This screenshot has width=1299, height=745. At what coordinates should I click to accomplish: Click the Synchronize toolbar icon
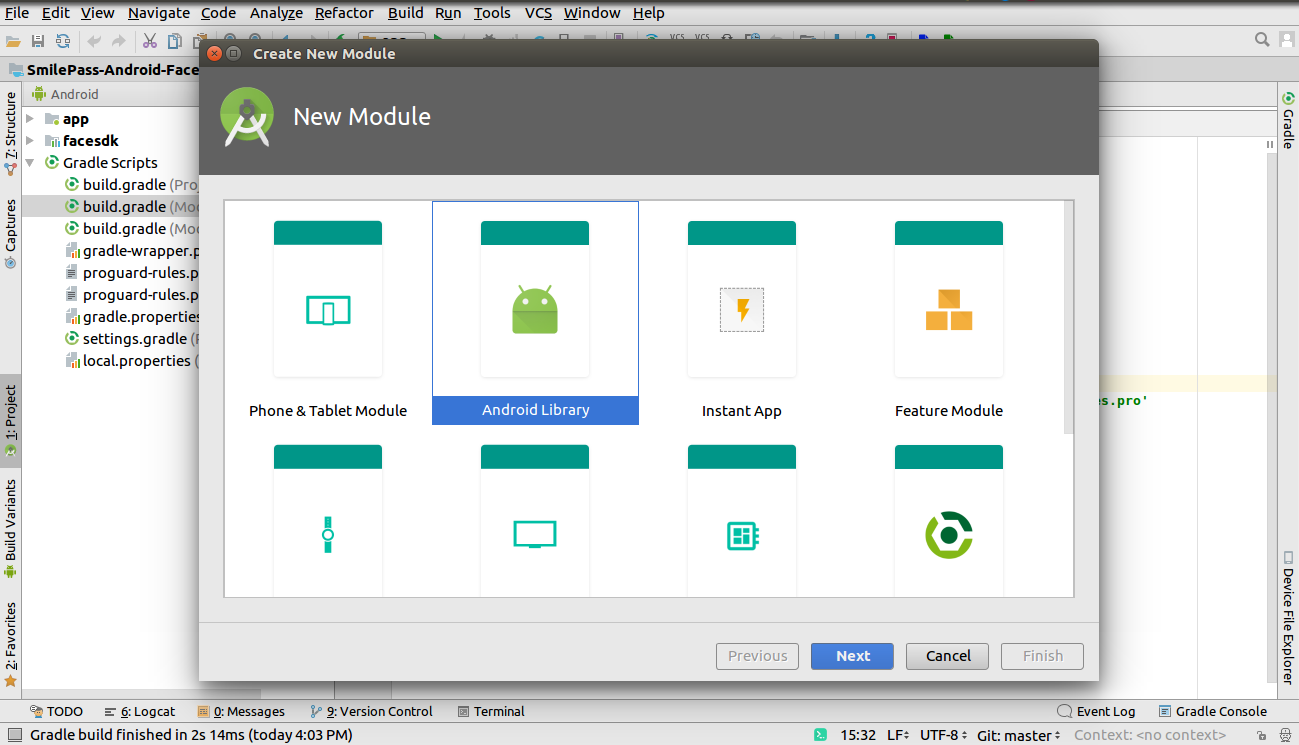coord(63,41)
